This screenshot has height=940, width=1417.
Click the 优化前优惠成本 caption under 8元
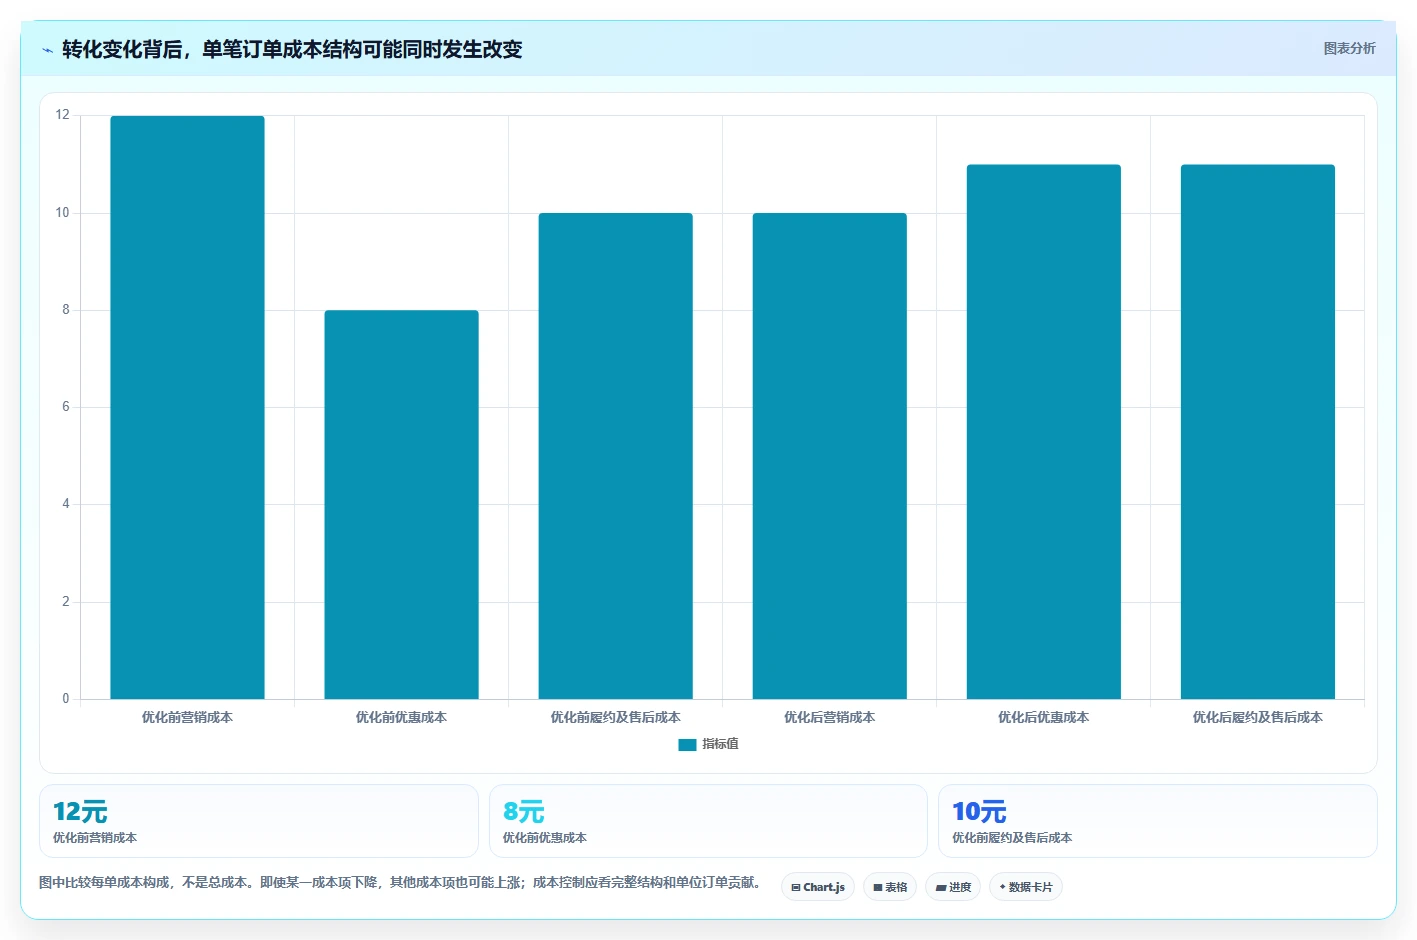coord(544,838)
